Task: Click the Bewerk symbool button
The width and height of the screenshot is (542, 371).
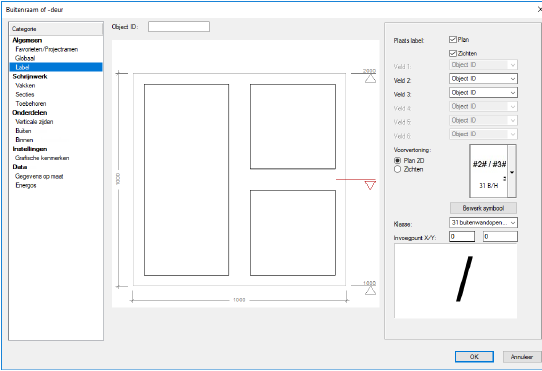Action: (483, 208)
